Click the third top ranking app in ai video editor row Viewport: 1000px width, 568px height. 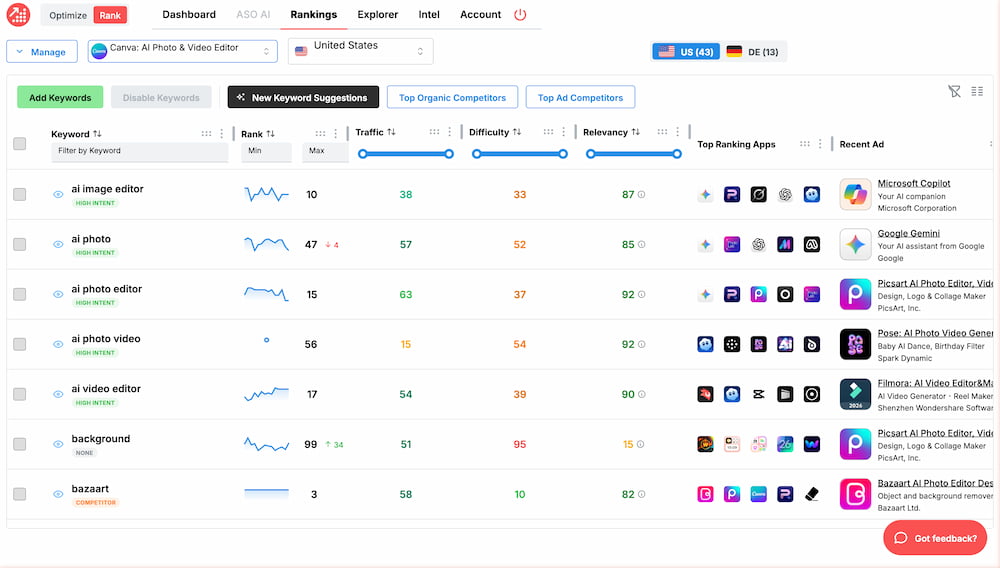coord(758,395)
